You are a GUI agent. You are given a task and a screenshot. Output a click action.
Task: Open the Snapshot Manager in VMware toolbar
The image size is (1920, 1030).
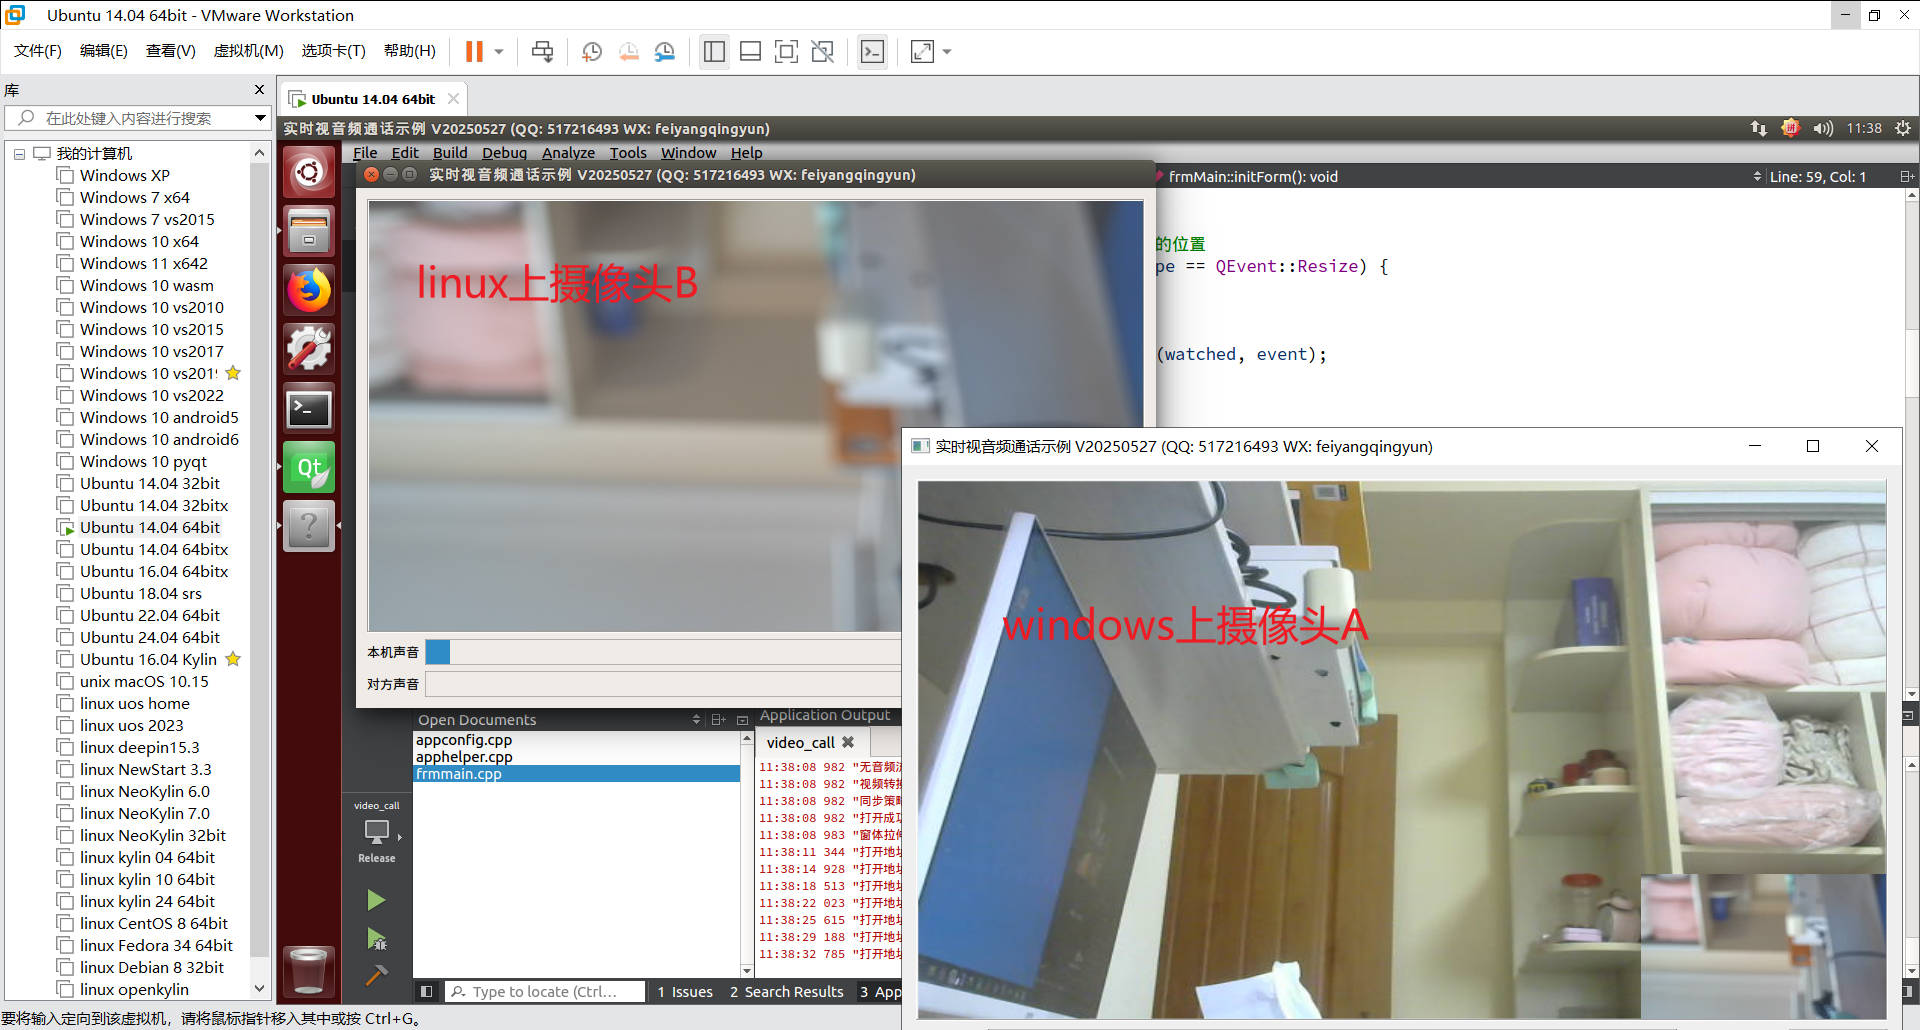coord(664,51)
